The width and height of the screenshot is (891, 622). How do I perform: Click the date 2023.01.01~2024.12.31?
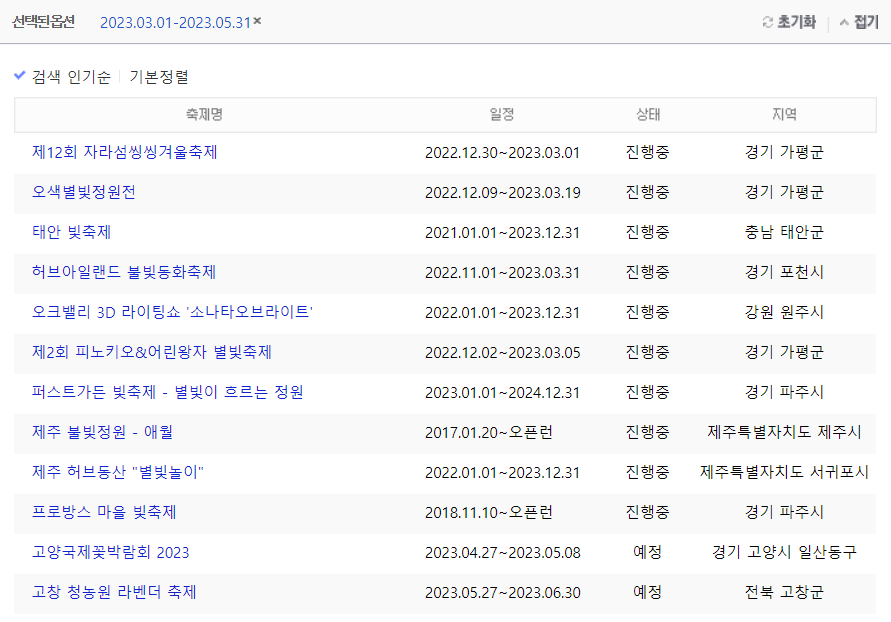502,393
